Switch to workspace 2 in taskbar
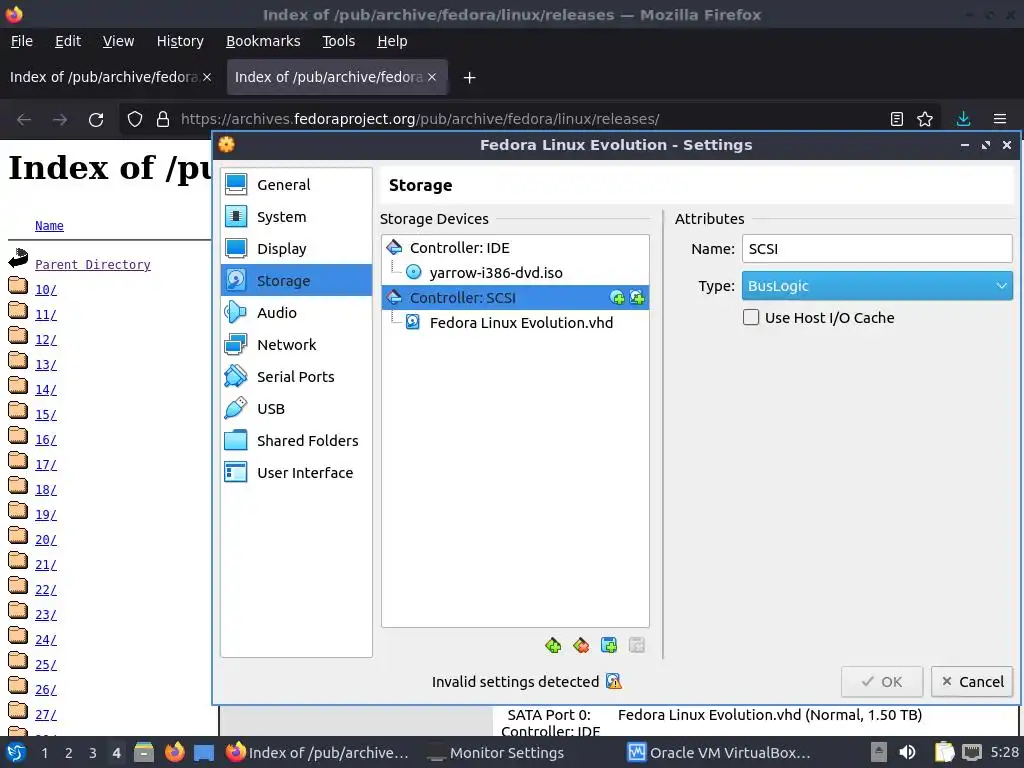 coord(69,753)
